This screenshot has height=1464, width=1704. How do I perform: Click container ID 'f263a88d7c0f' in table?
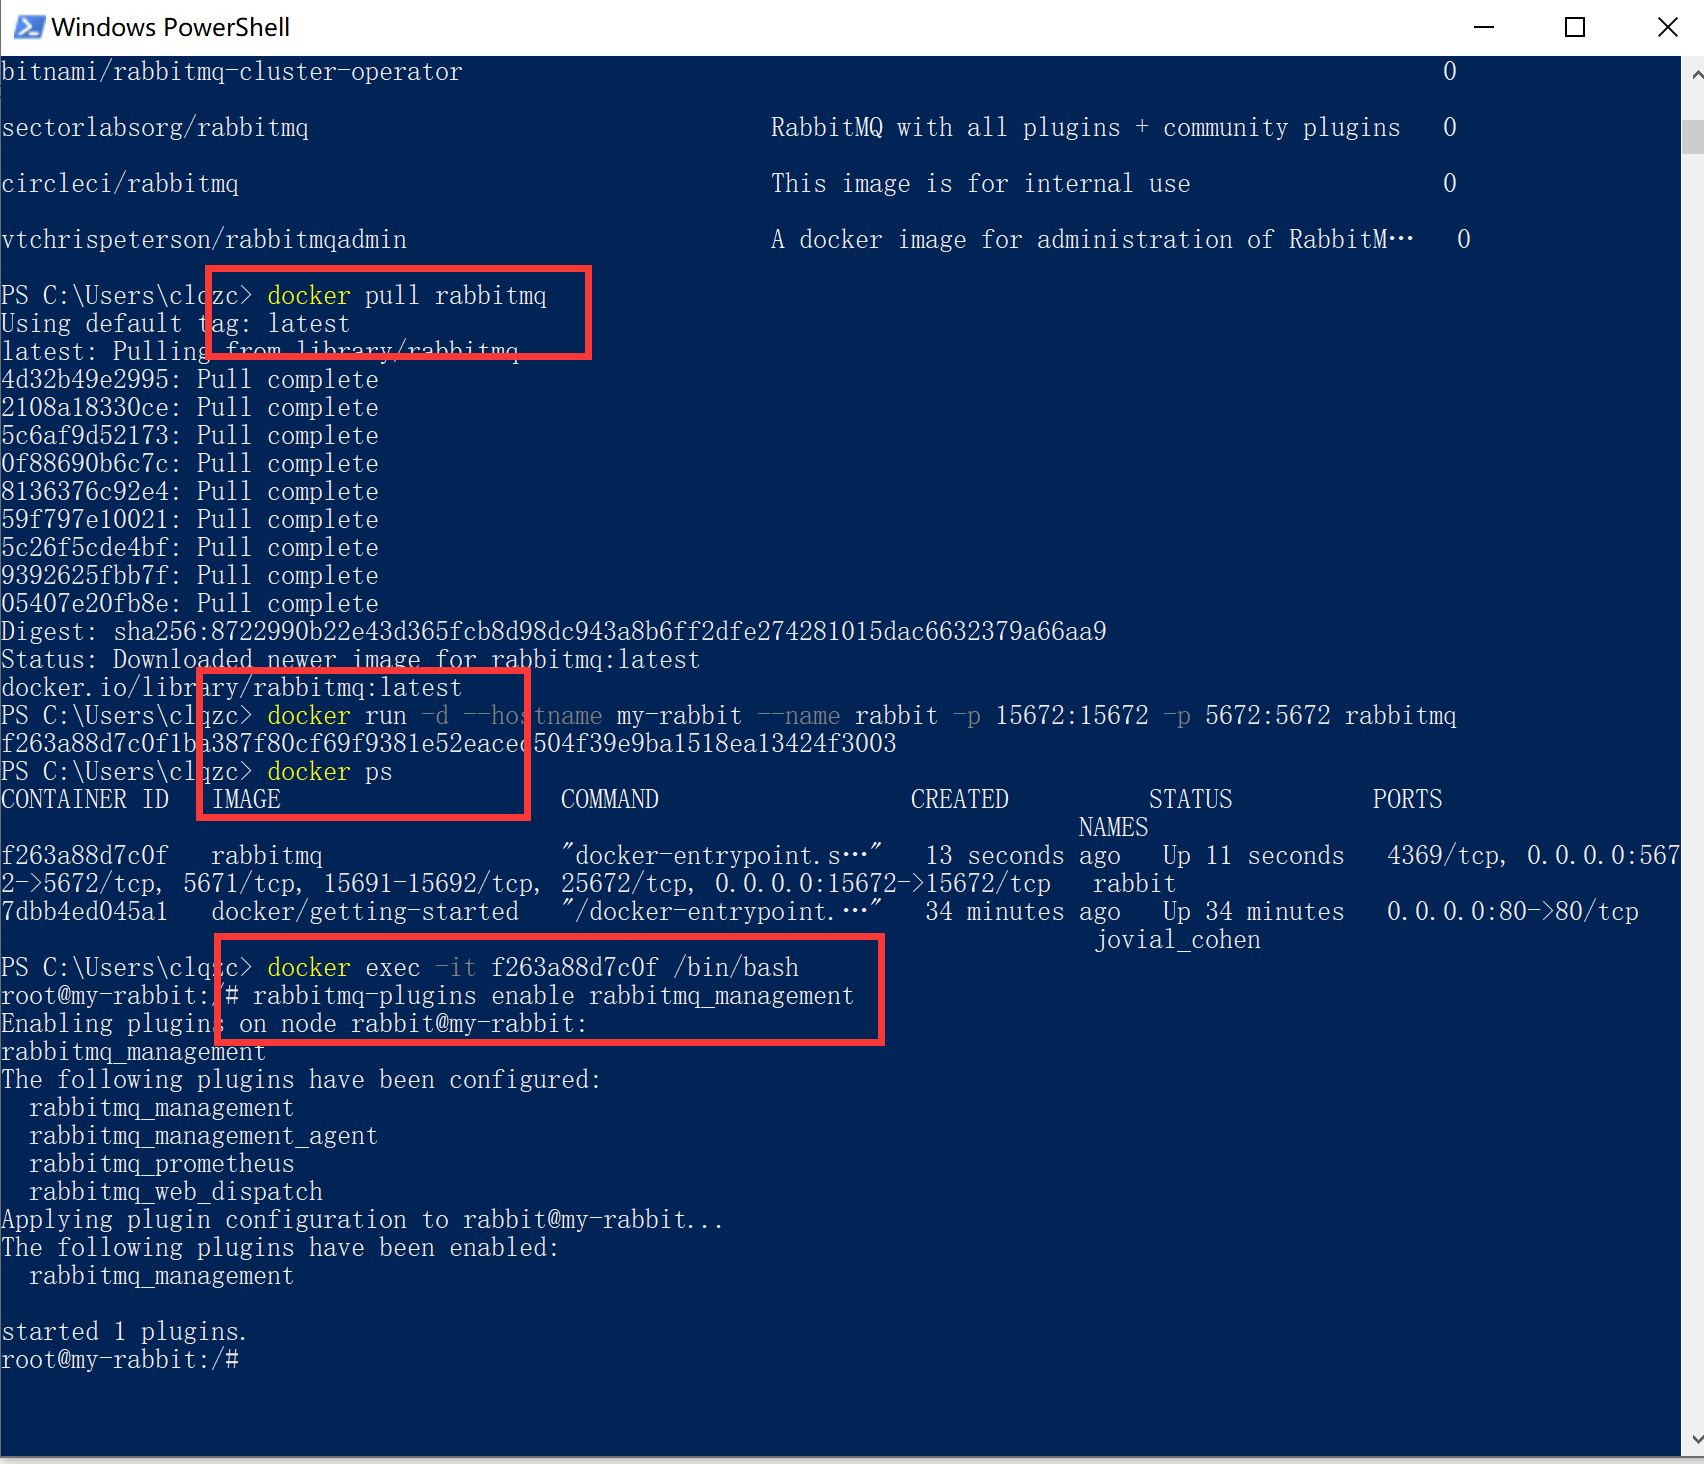[85, 856]
